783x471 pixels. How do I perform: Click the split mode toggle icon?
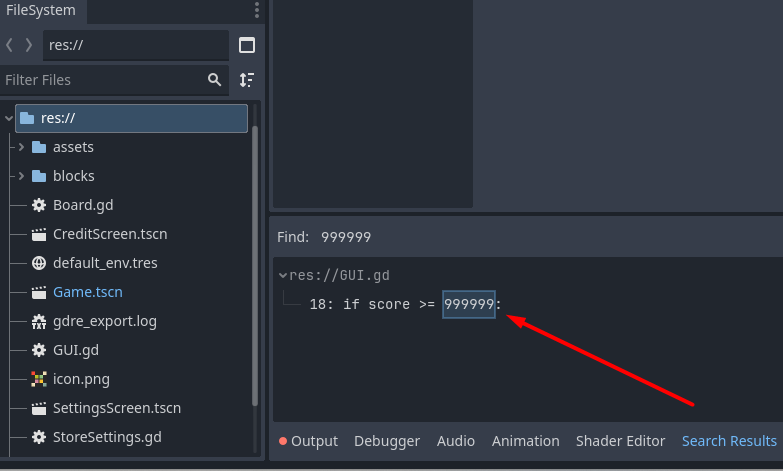[247, 45]
